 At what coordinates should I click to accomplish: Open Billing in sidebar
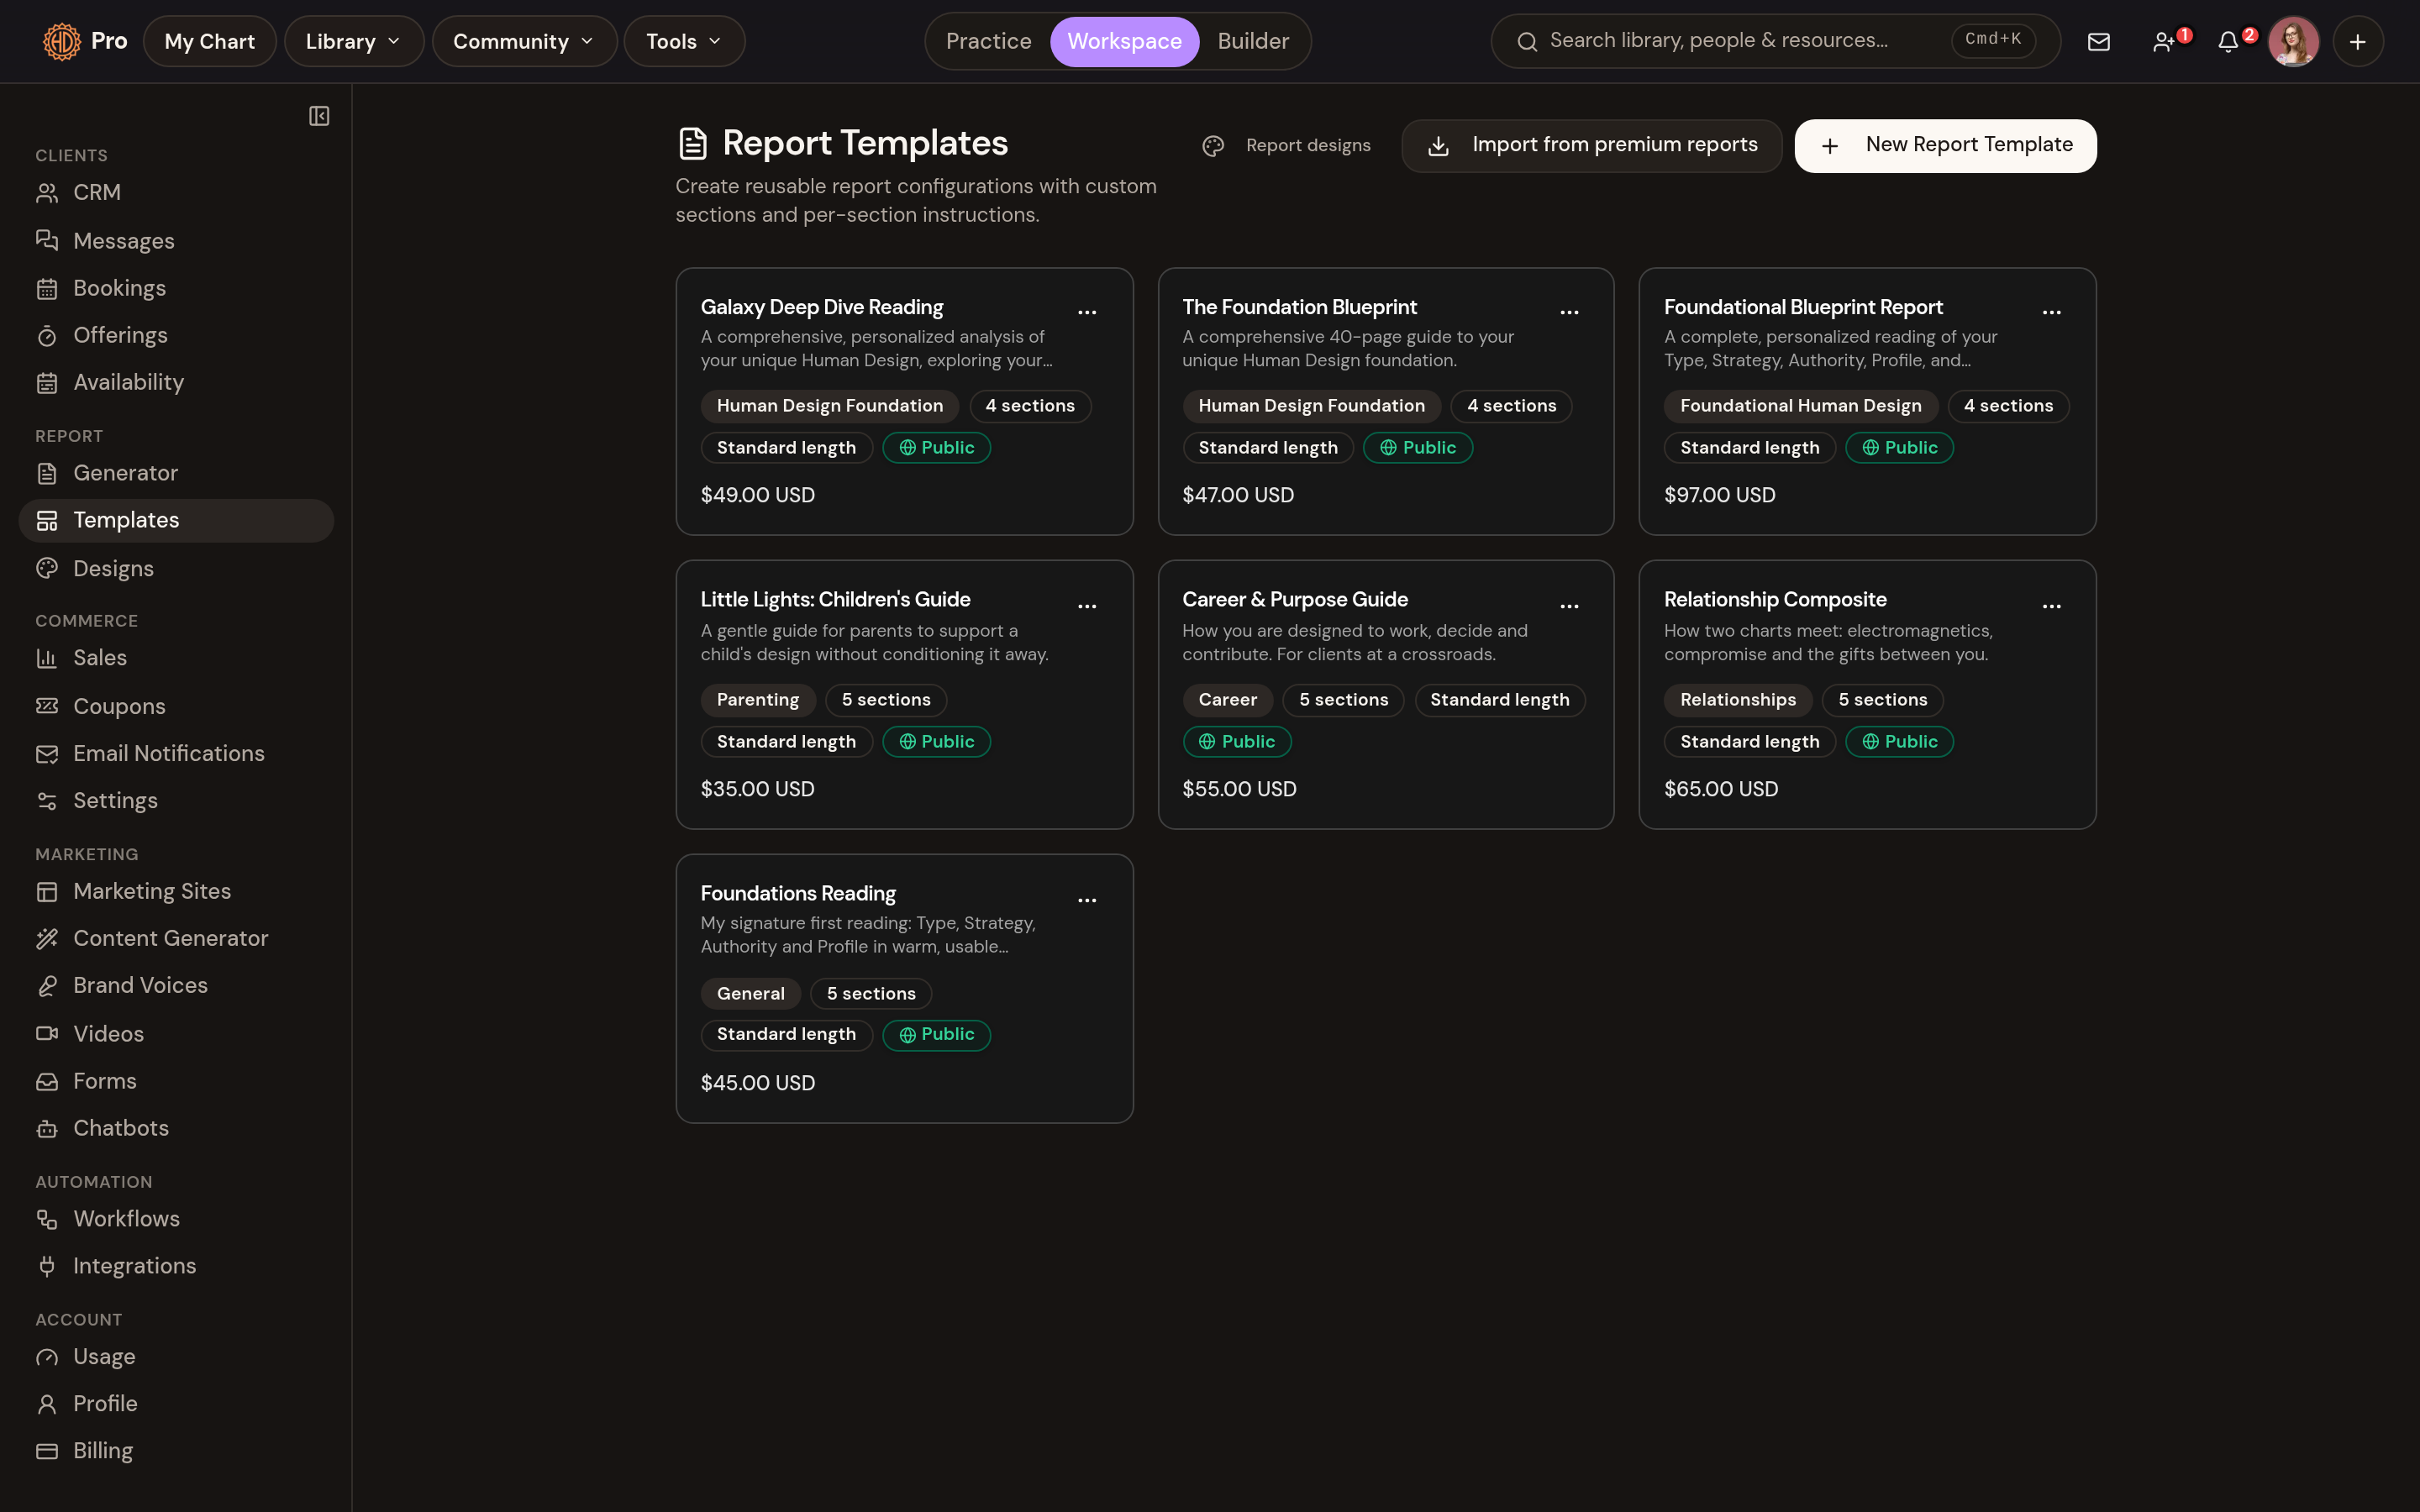coord(176,1450)
